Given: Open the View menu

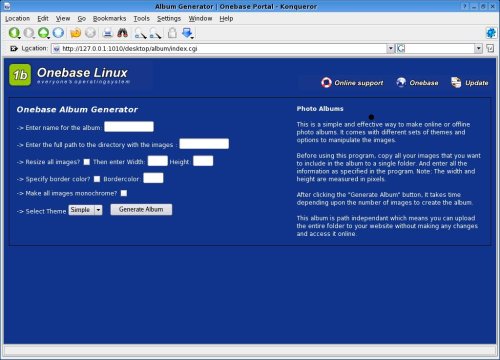Looking at the screenshot, I should (63, 19).
